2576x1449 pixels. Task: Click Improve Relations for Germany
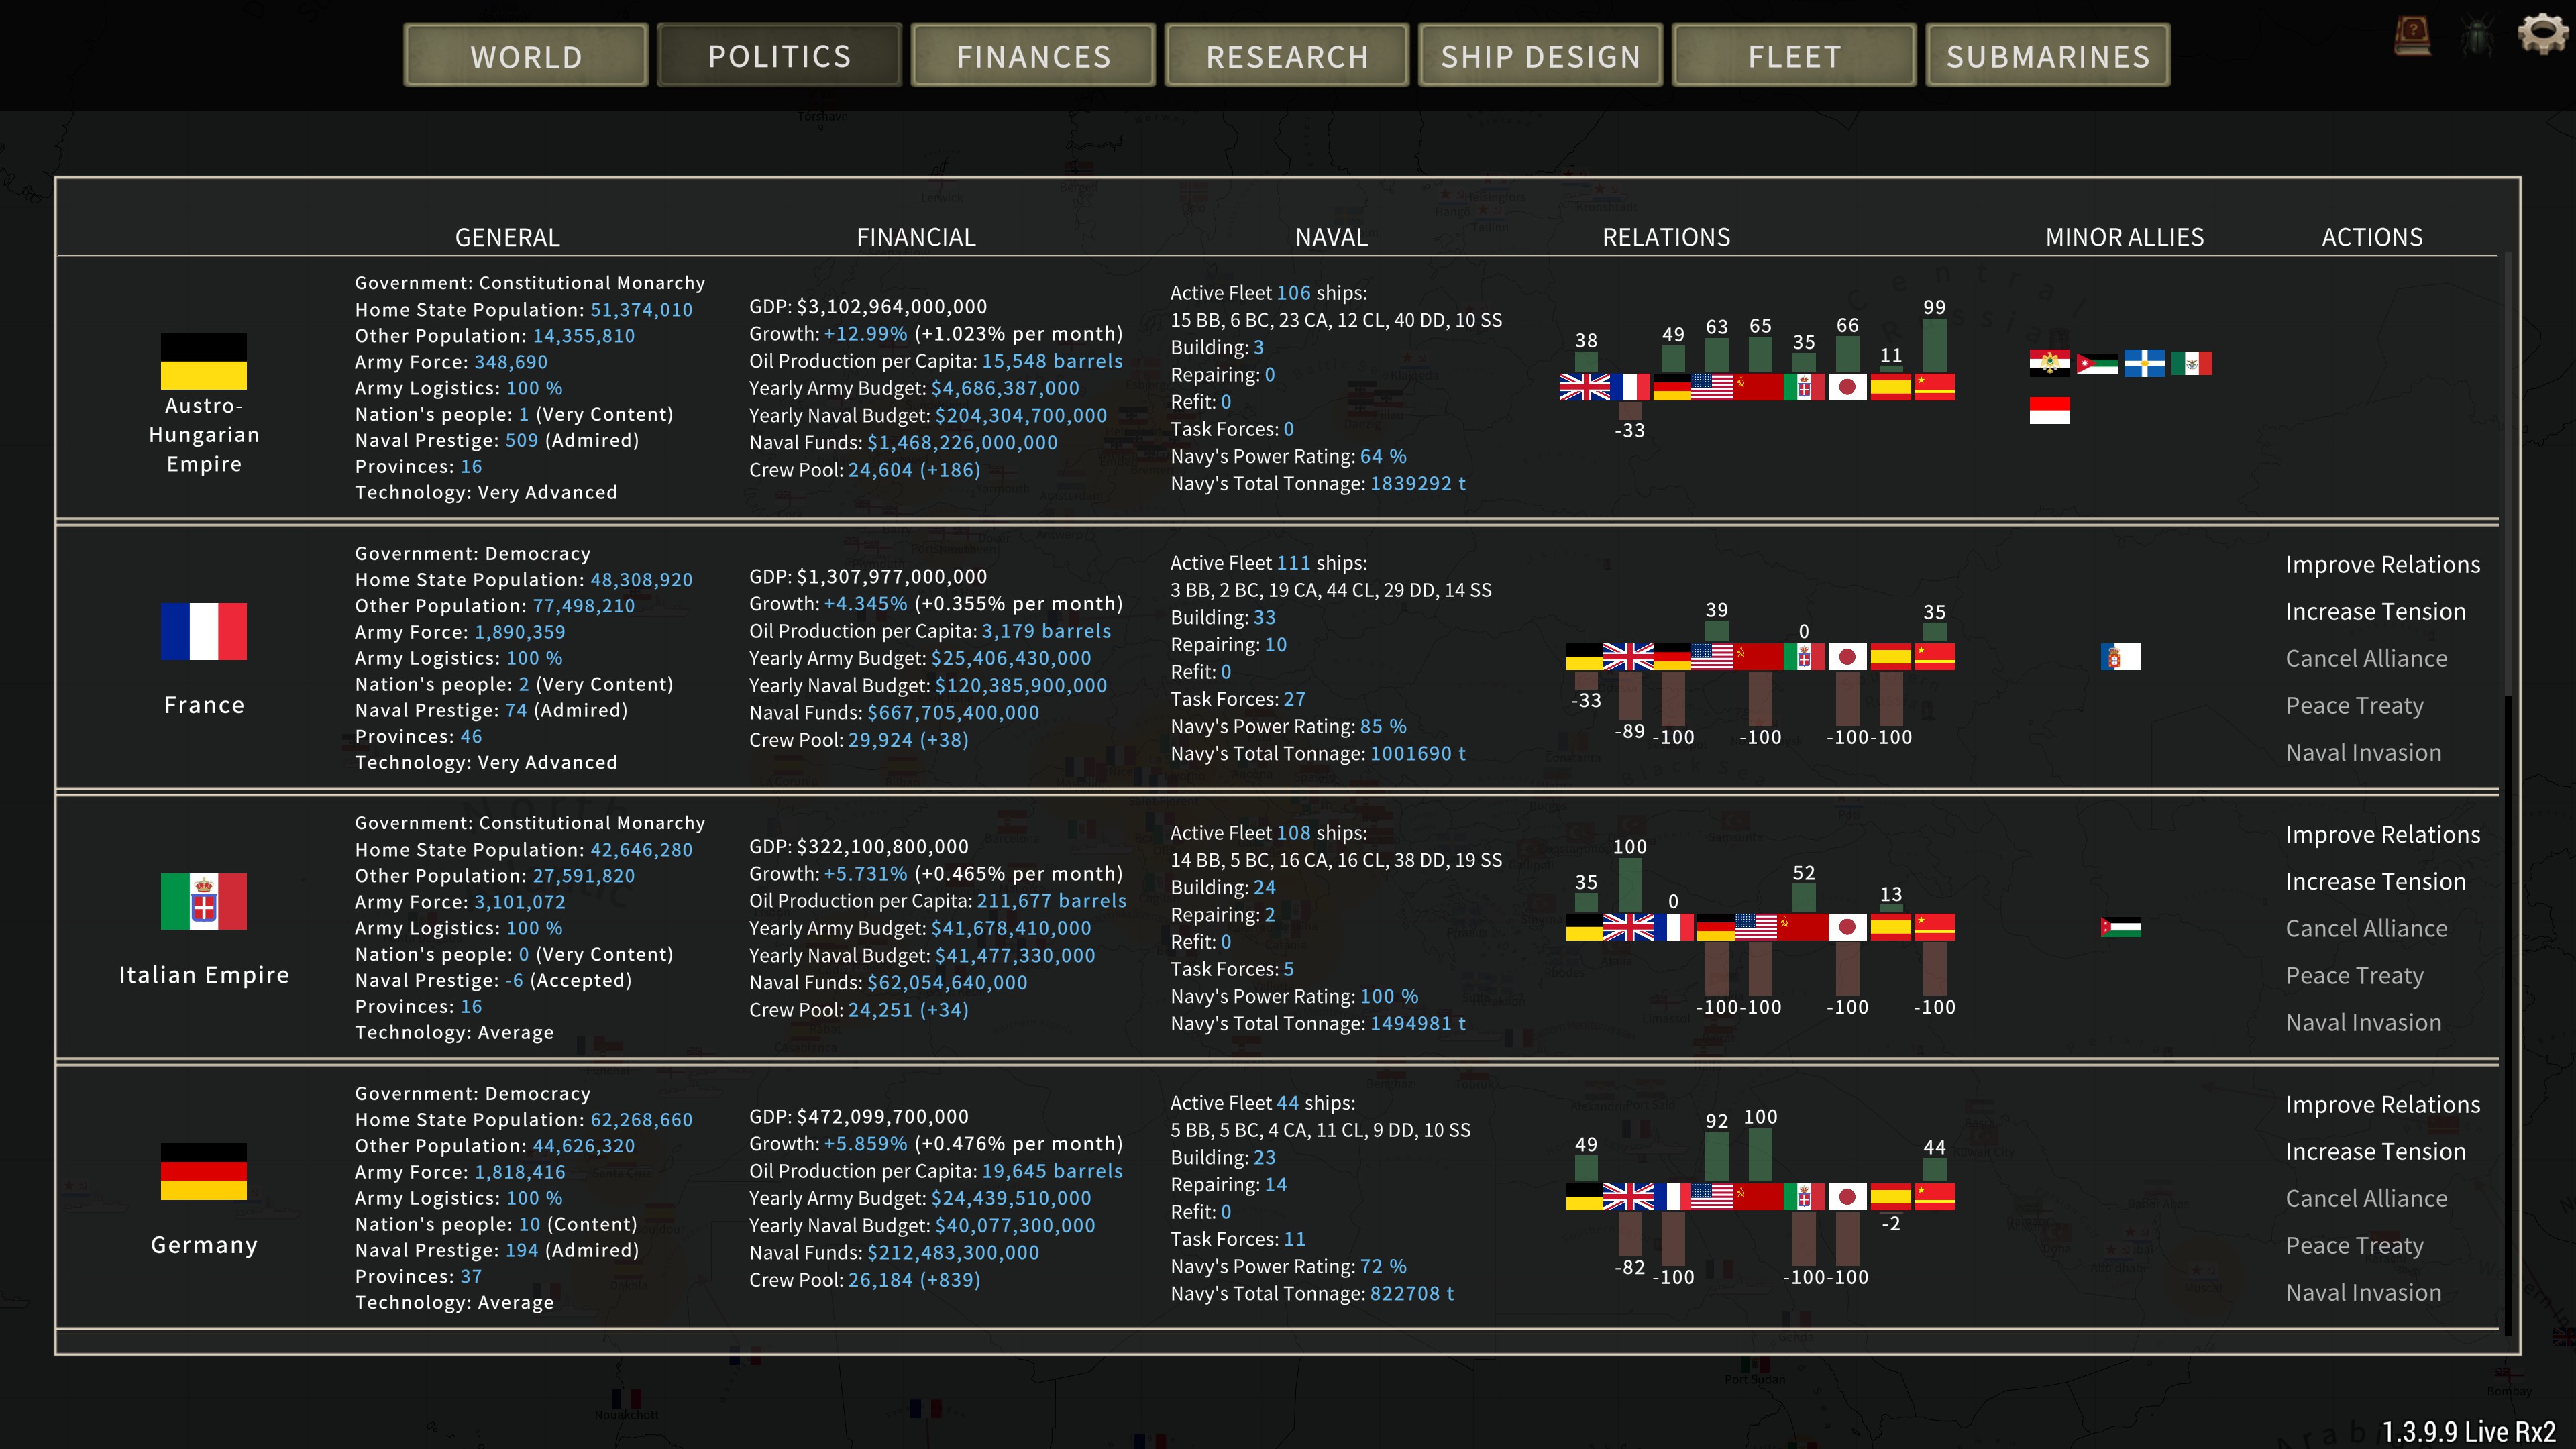coord(2382,1105)
